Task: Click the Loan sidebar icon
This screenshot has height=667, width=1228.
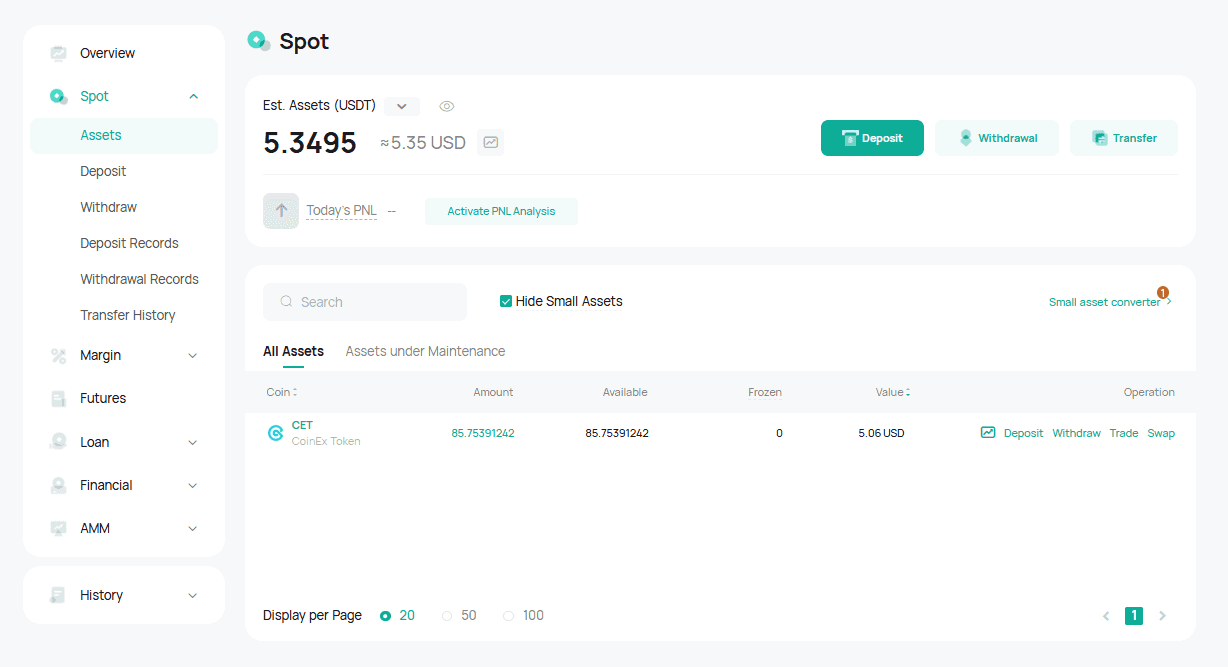Action: click(x=59, y=442)
